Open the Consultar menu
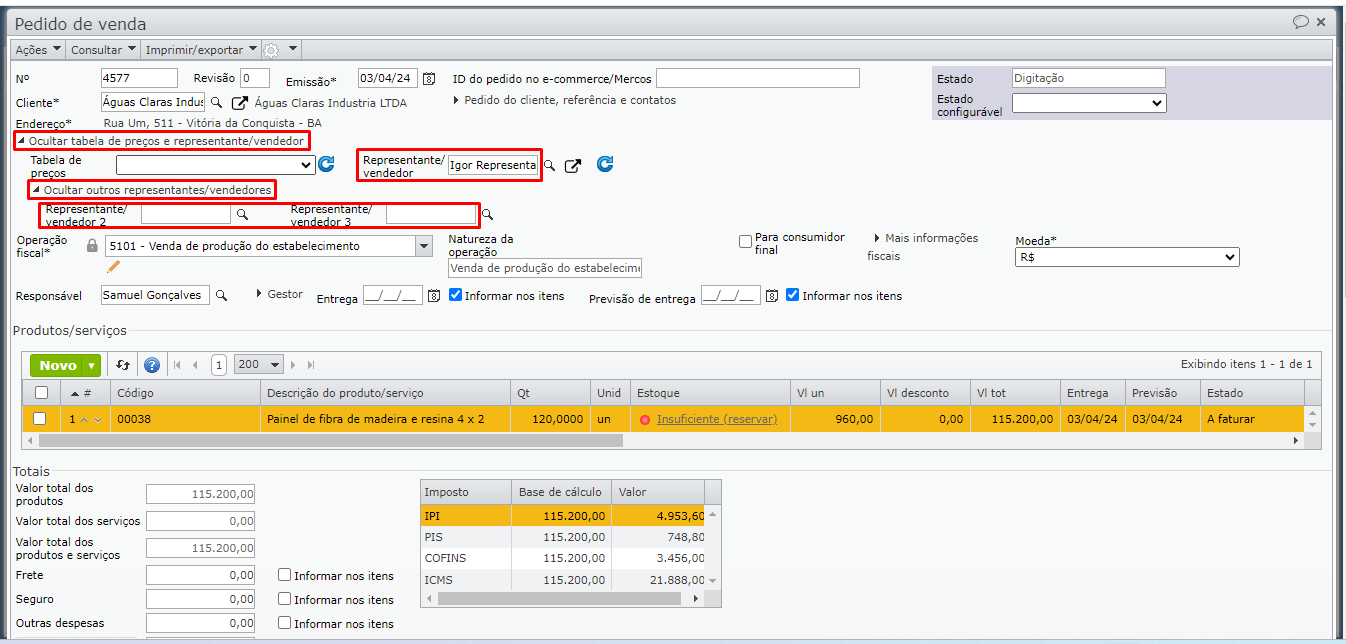 [104, 50]
